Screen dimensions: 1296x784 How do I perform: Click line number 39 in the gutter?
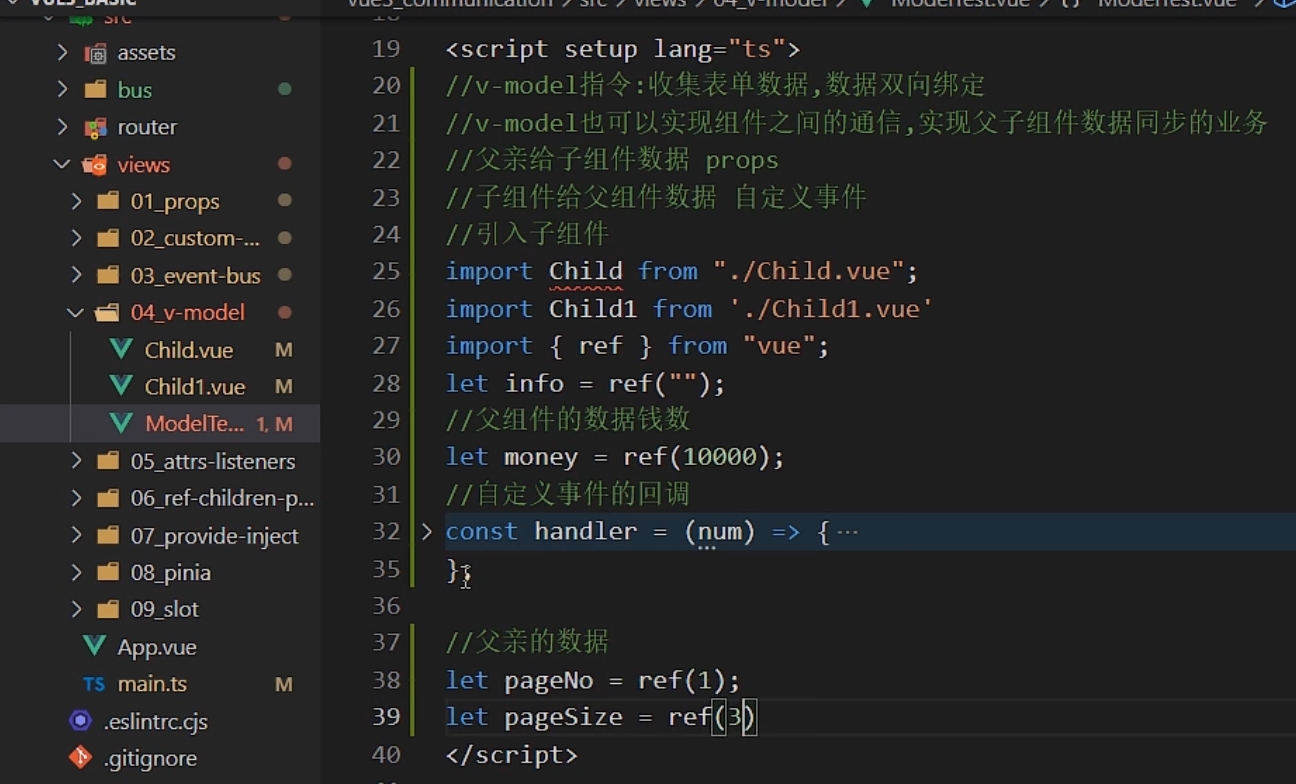click(x=386, y=717)
